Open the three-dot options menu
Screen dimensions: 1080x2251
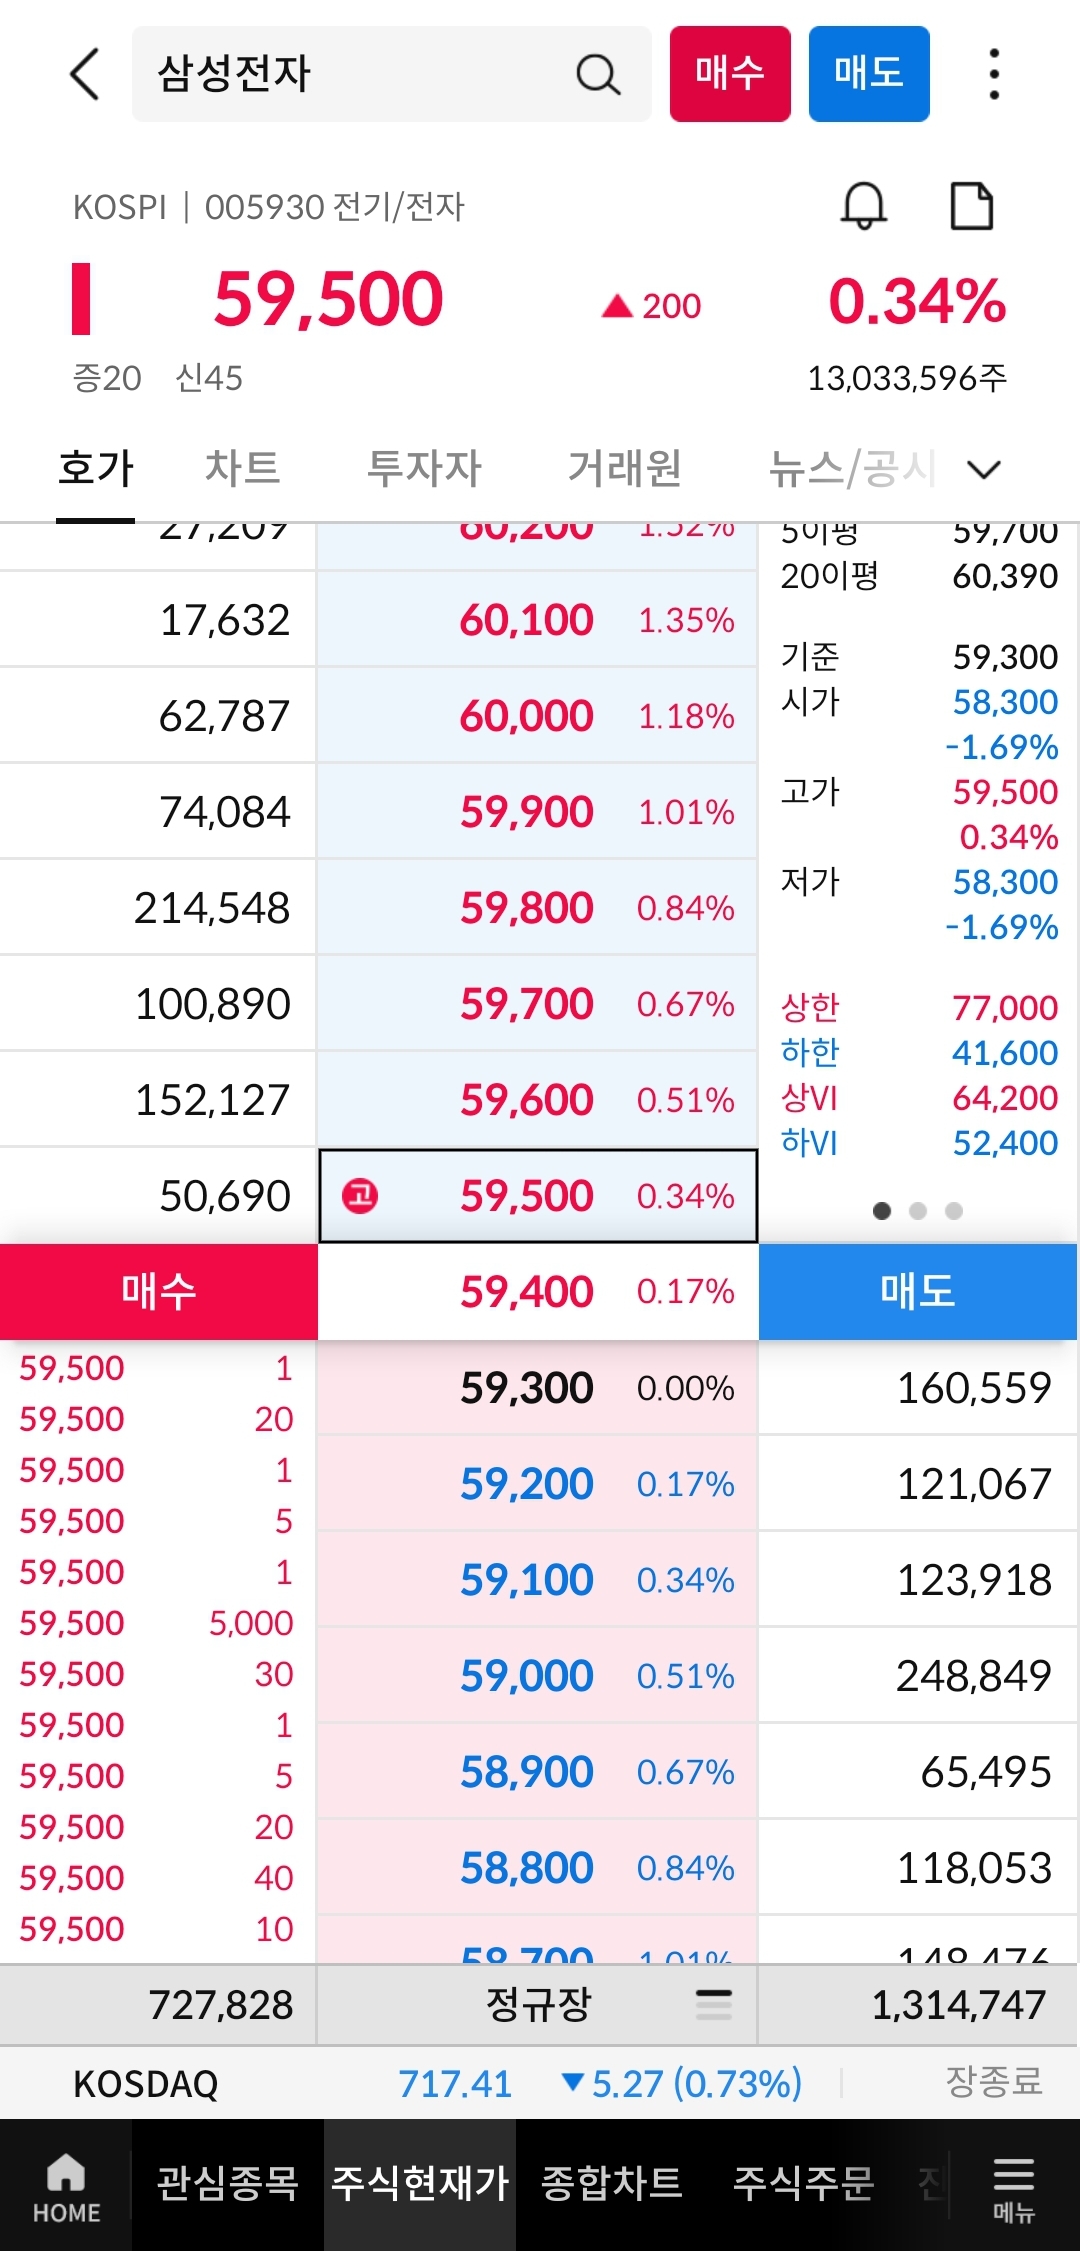tap(992, 75)
